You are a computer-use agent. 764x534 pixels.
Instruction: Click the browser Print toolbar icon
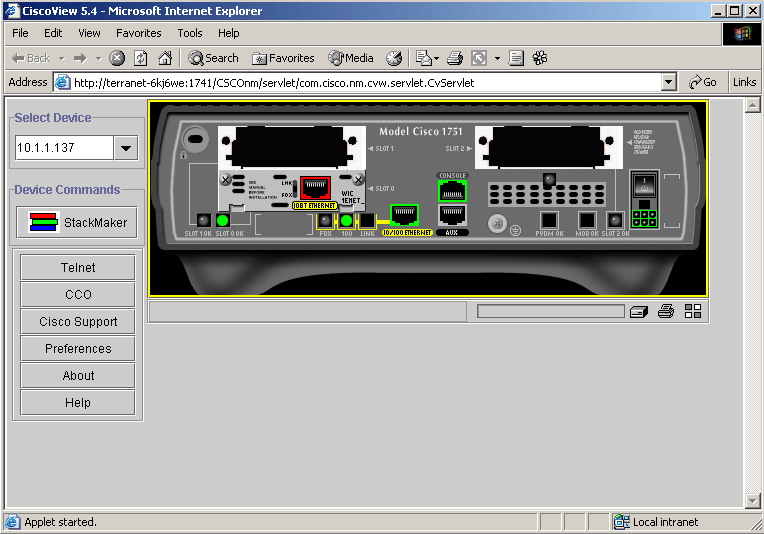tap(455, 58)
